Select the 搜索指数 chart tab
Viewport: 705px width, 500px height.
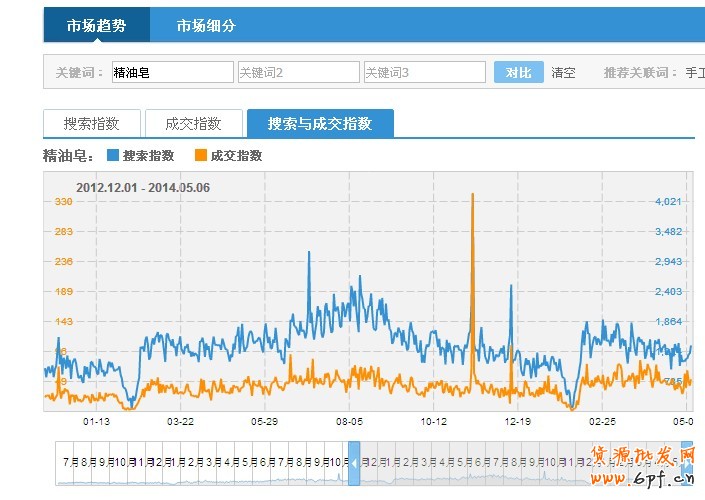pos(92,124)
